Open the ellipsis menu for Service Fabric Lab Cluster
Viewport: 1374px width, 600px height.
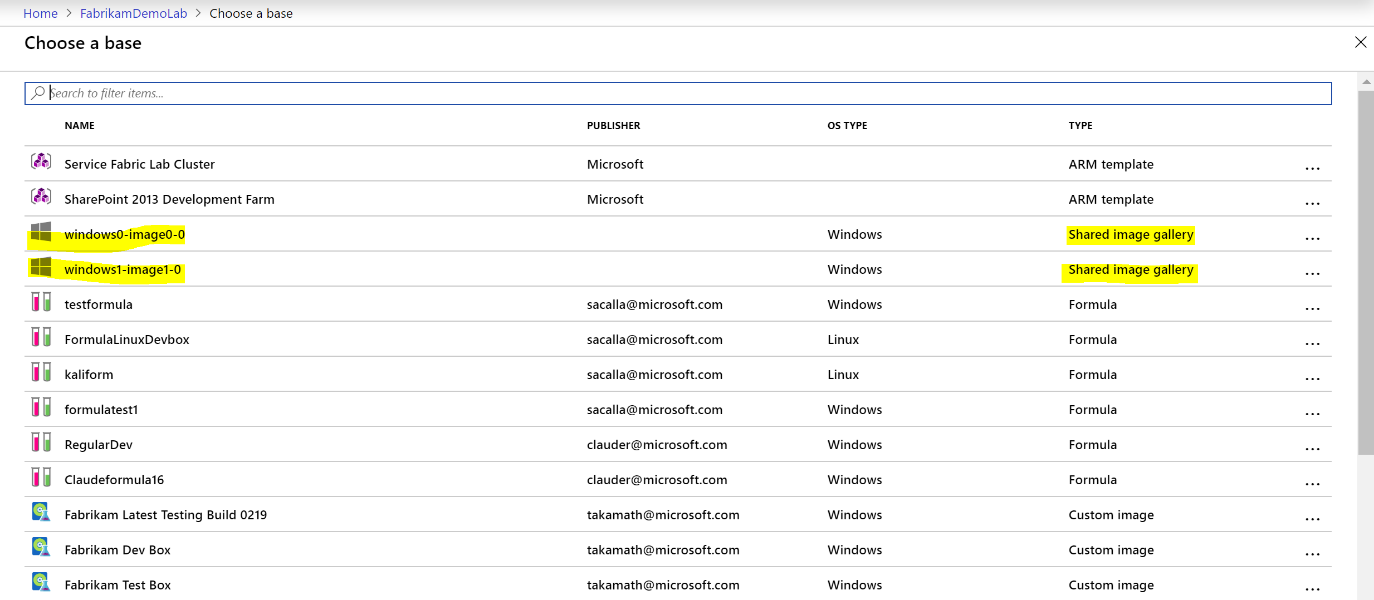click(1313, 168)
